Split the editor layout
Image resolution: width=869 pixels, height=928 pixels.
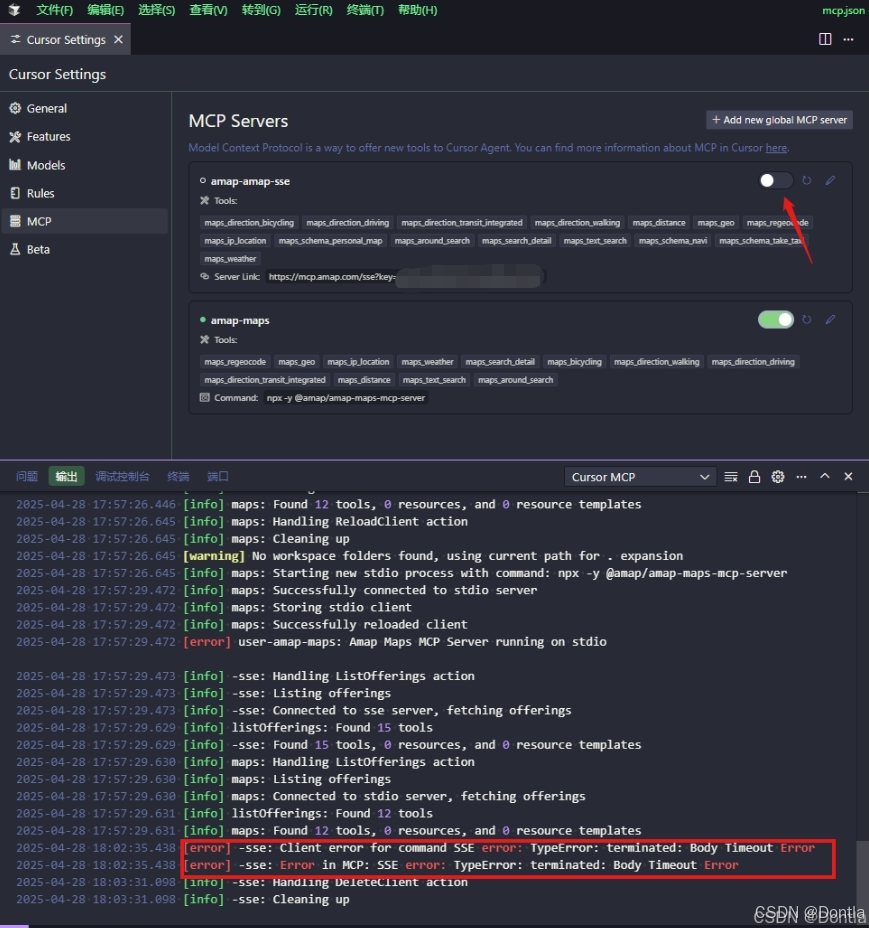825,39
